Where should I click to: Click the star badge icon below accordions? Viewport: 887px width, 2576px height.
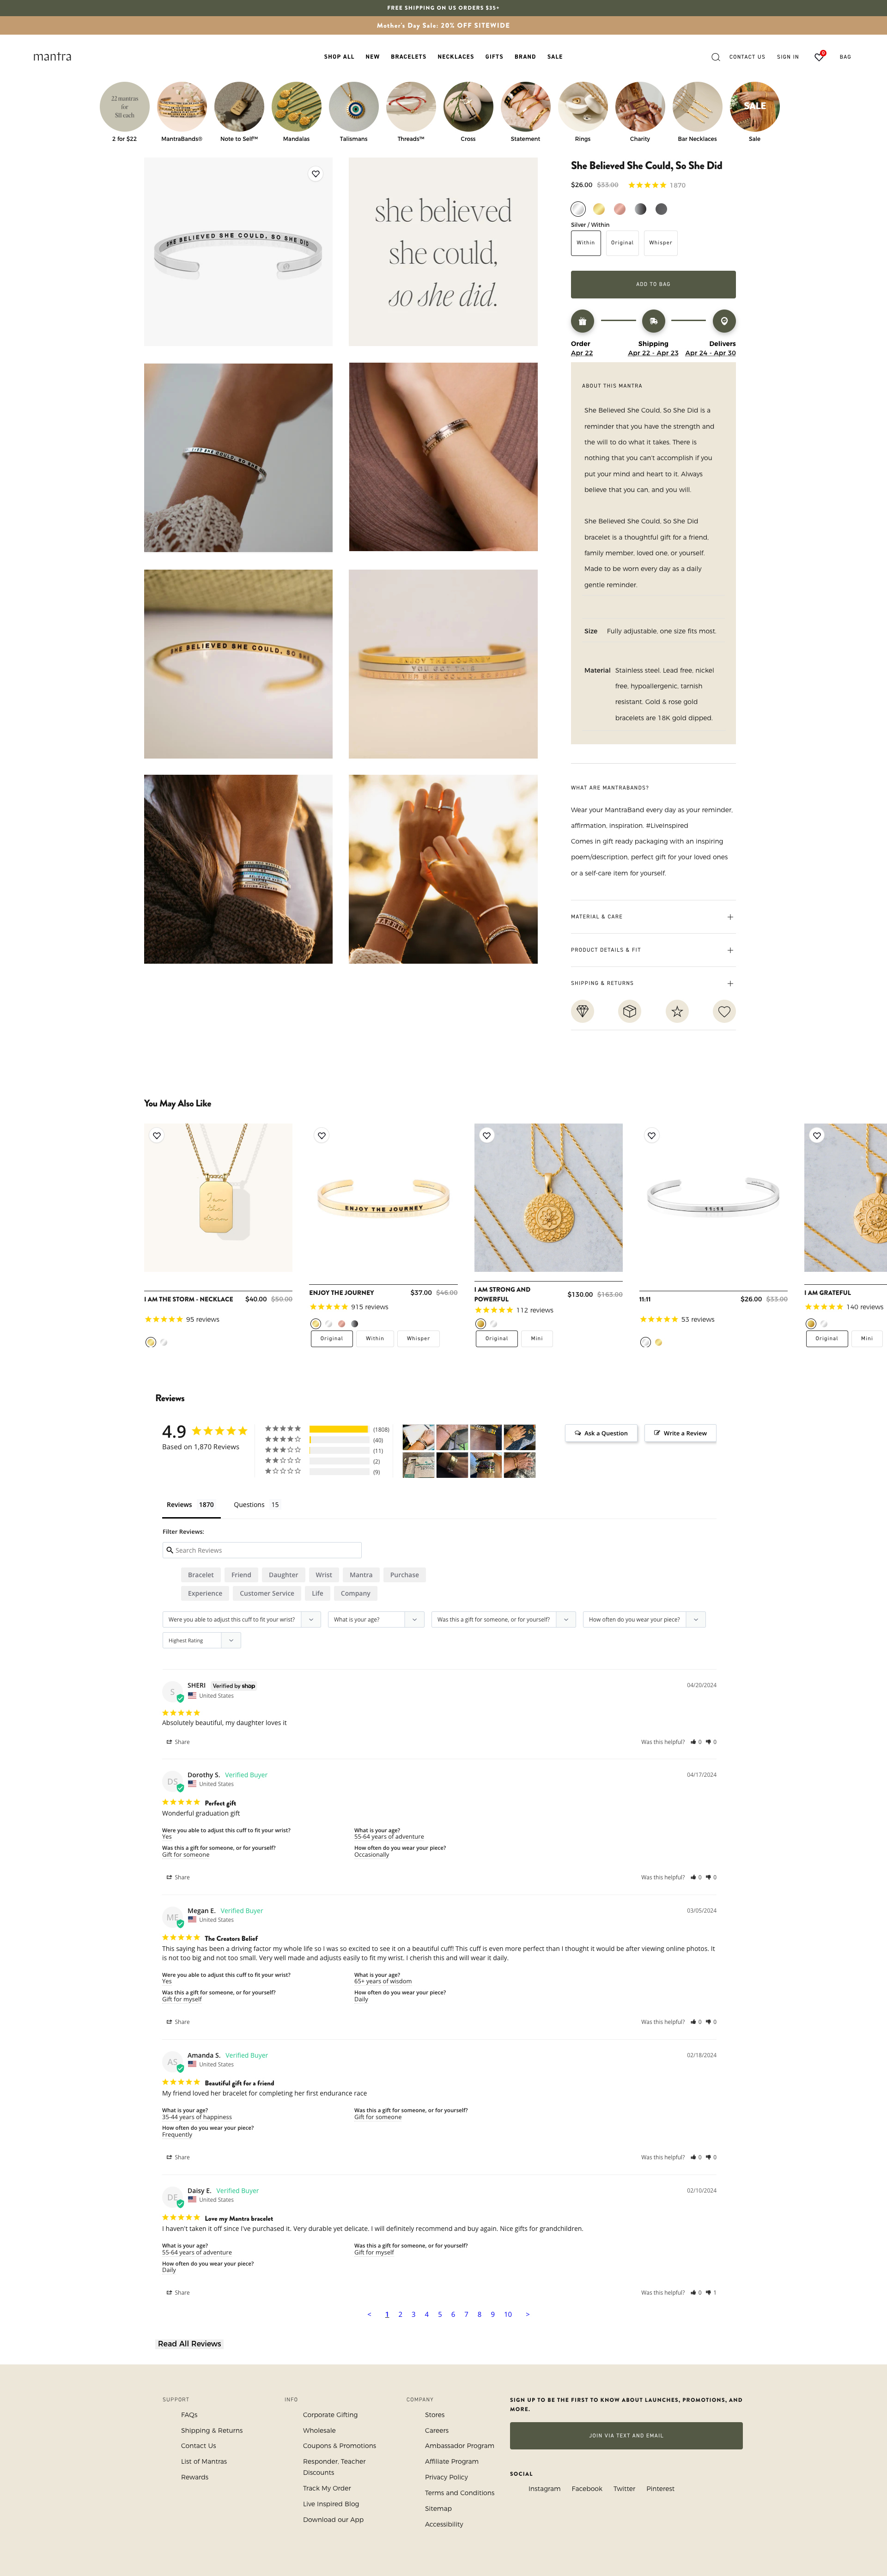tap(677, 1011)
